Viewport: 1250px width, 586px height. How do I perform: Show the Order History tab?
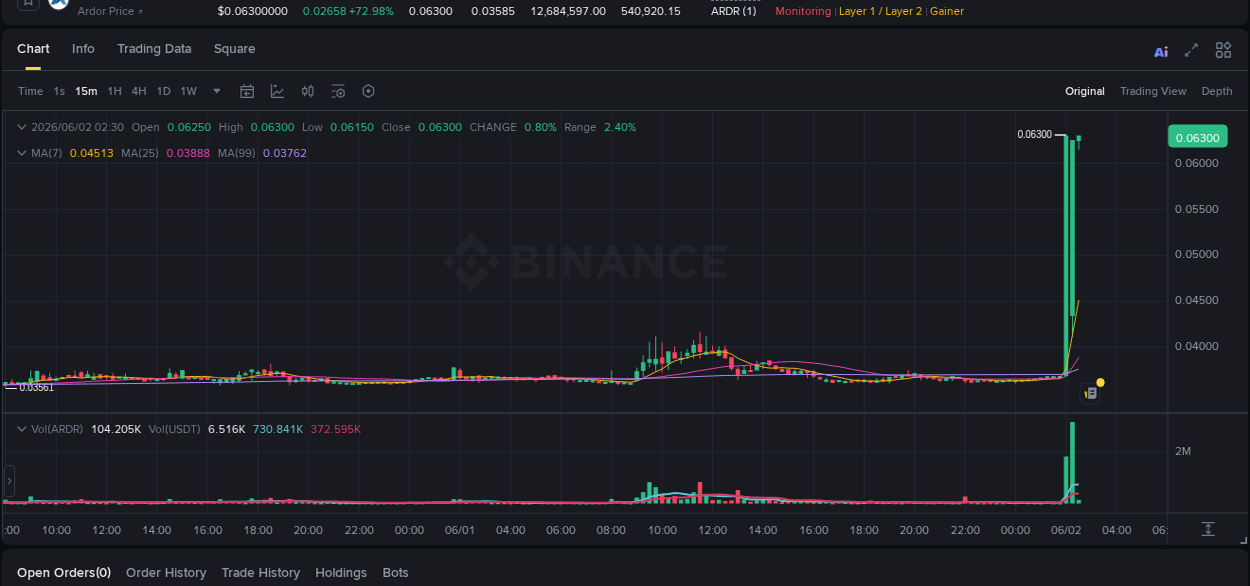pyautogui.click(x=166, y=573)
